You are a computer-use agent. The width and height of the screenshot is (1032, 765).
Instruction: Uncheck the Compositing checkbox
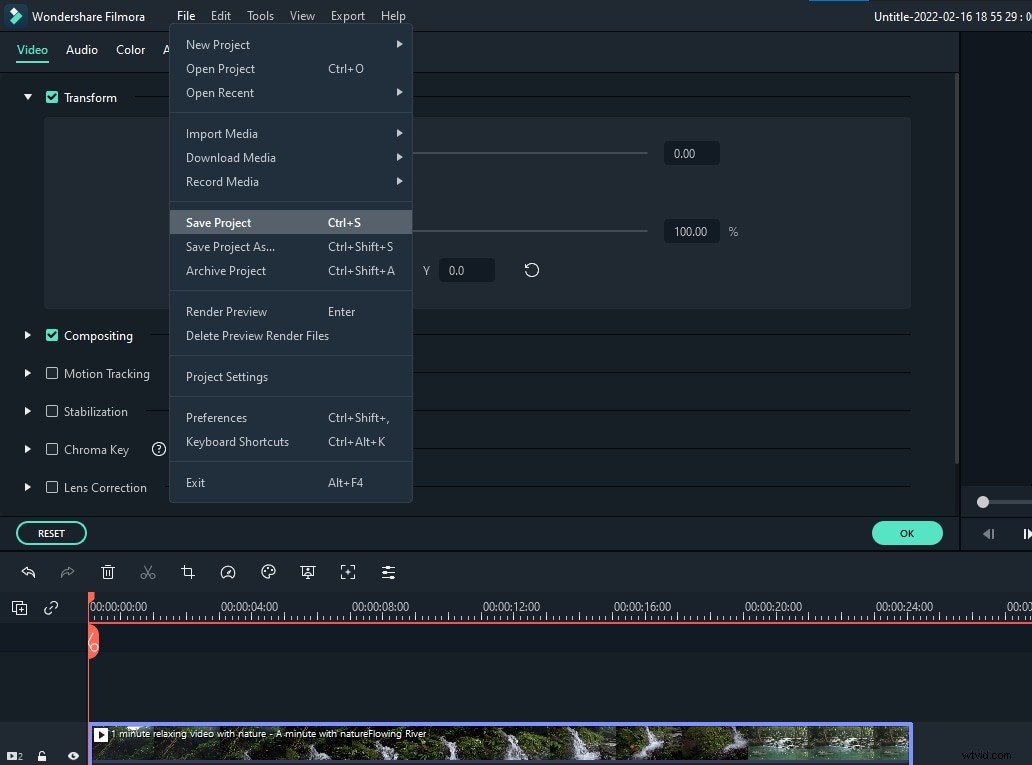tap(51, 335)
